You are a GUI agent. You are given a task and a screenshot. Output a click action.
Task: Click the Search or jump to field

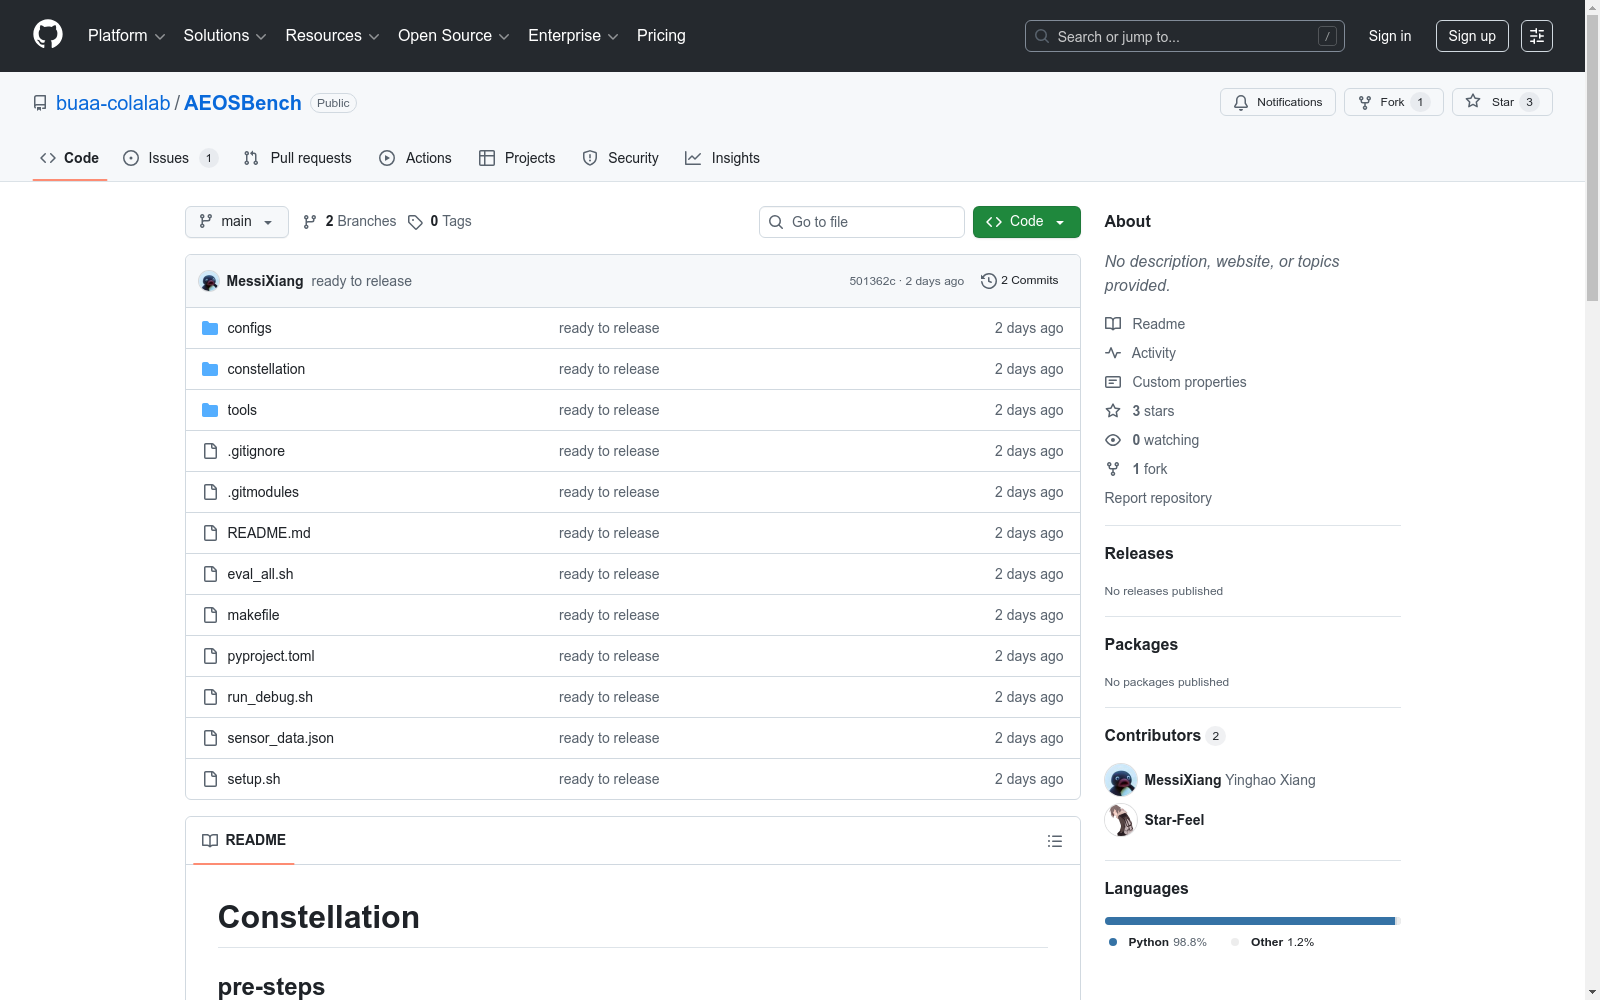[x=1185, y=36]
